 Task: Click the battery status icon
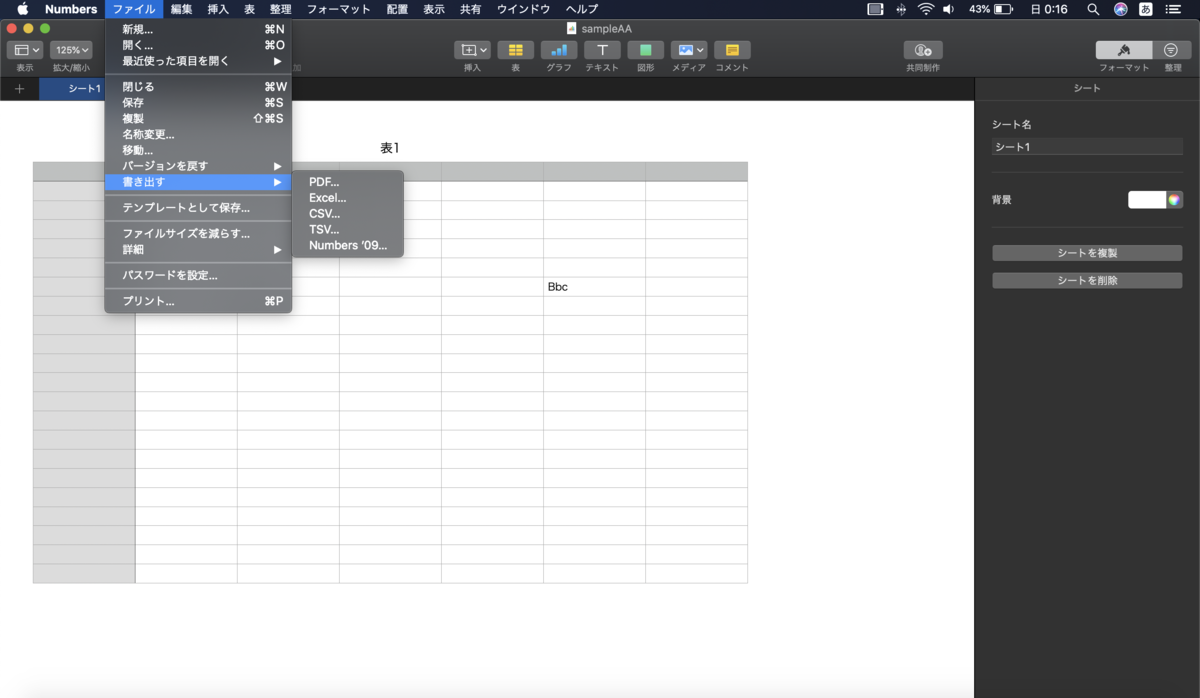[1003, 9]
